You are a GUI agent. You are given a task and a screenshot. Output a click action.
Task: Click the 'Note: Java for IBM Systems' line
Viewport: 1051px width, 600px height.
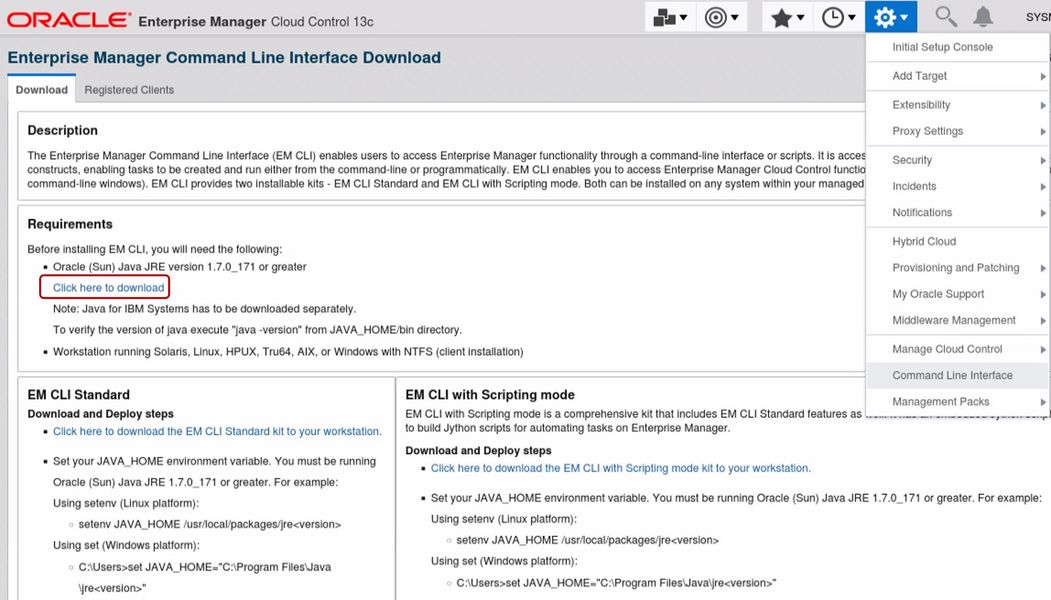[x=204, y=309]
